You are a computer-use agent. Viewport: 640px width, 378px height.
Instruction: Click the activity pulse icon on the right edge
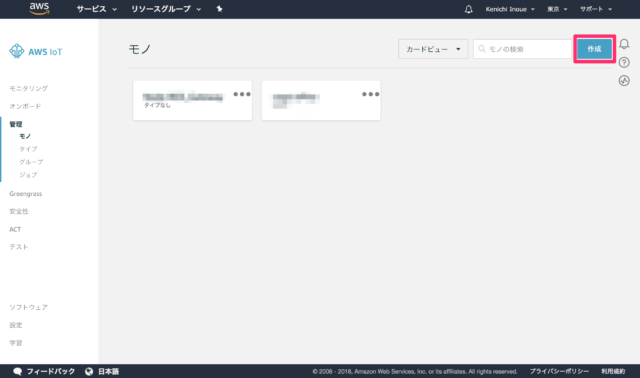[624, 80]
